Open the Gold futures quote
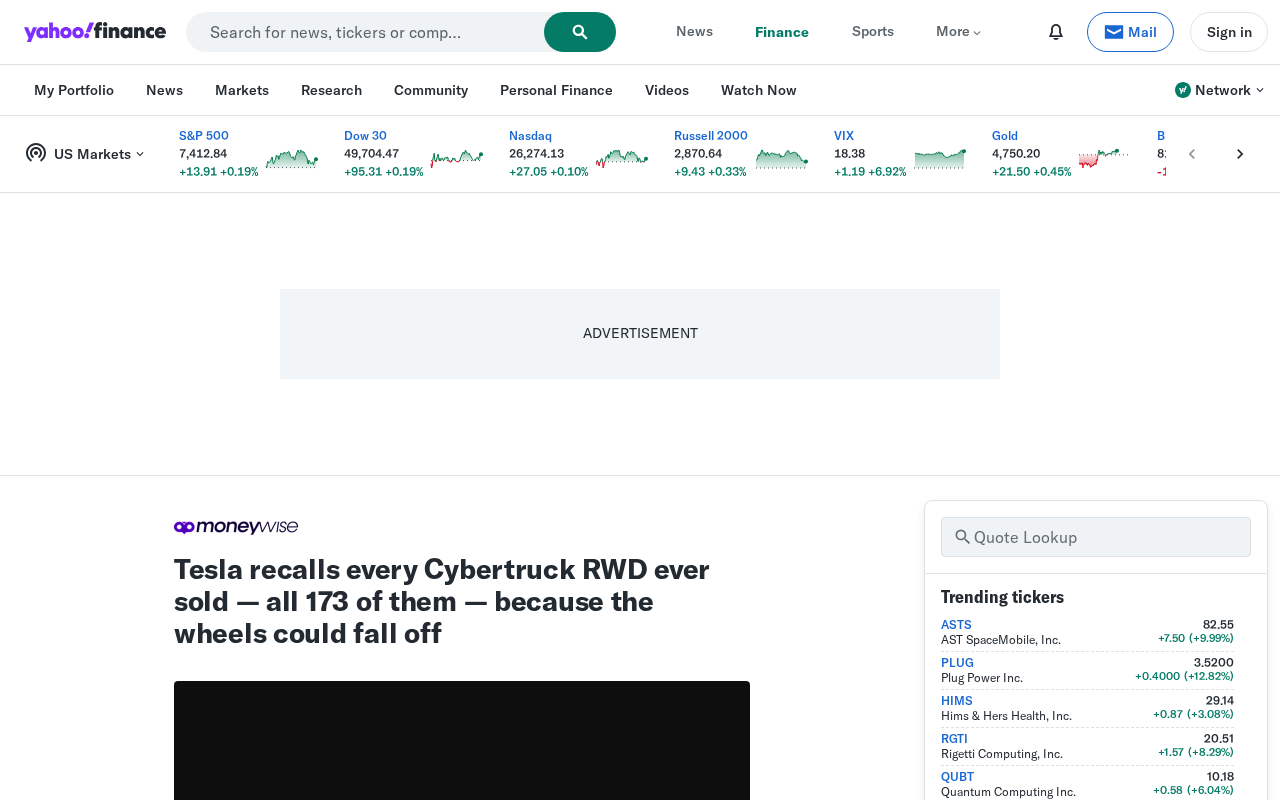The image size is (1280, 800). 1005,135
